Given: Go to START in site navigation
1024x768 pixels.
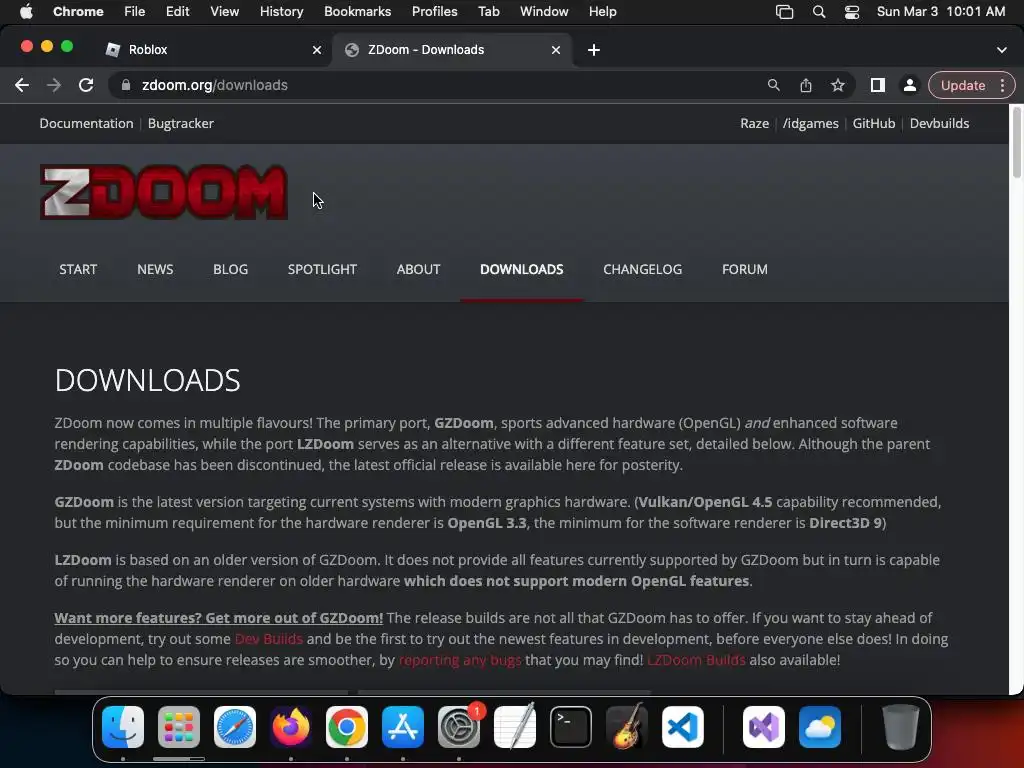Looking at the screenshot, I should [78, 269].
